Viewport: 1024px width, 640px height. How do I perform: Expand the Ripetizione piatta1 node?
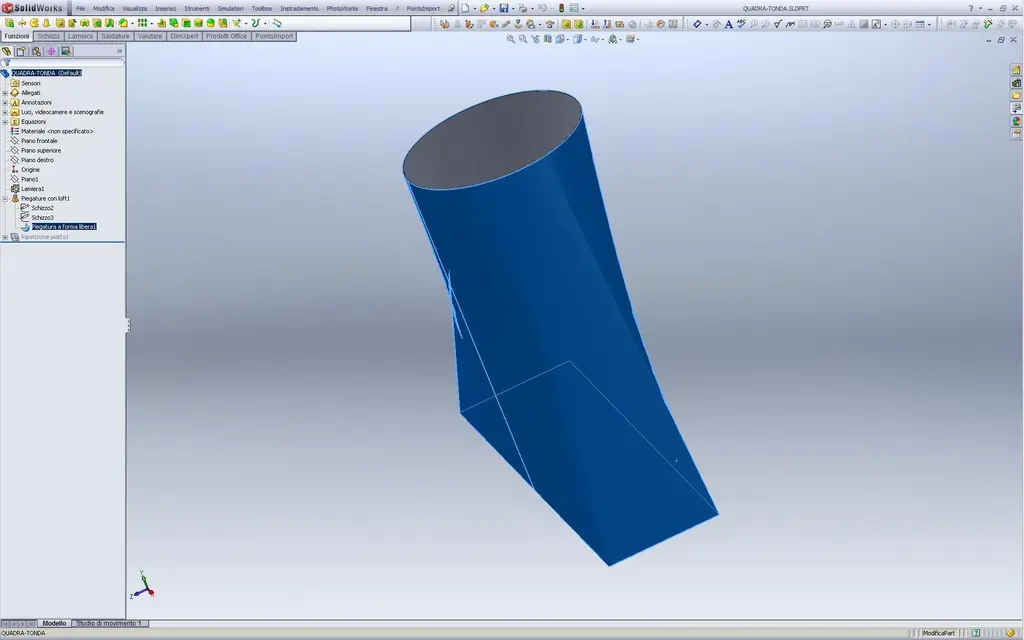(x=5, y=237)
